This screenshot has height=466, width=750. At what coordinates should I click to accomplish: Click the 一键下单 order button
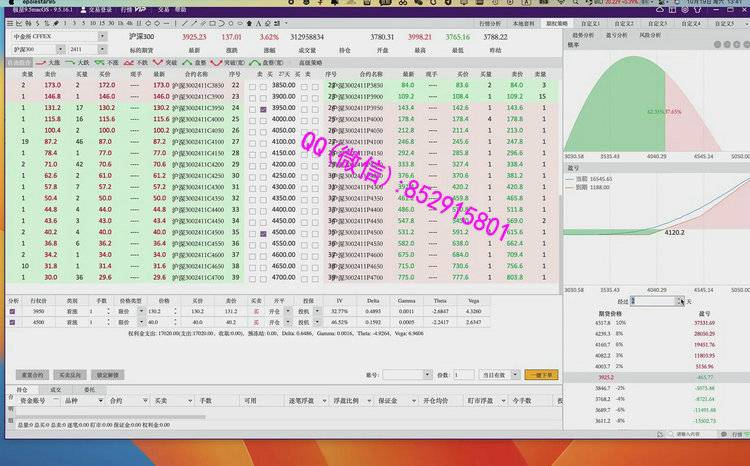(x=540, y=374)
